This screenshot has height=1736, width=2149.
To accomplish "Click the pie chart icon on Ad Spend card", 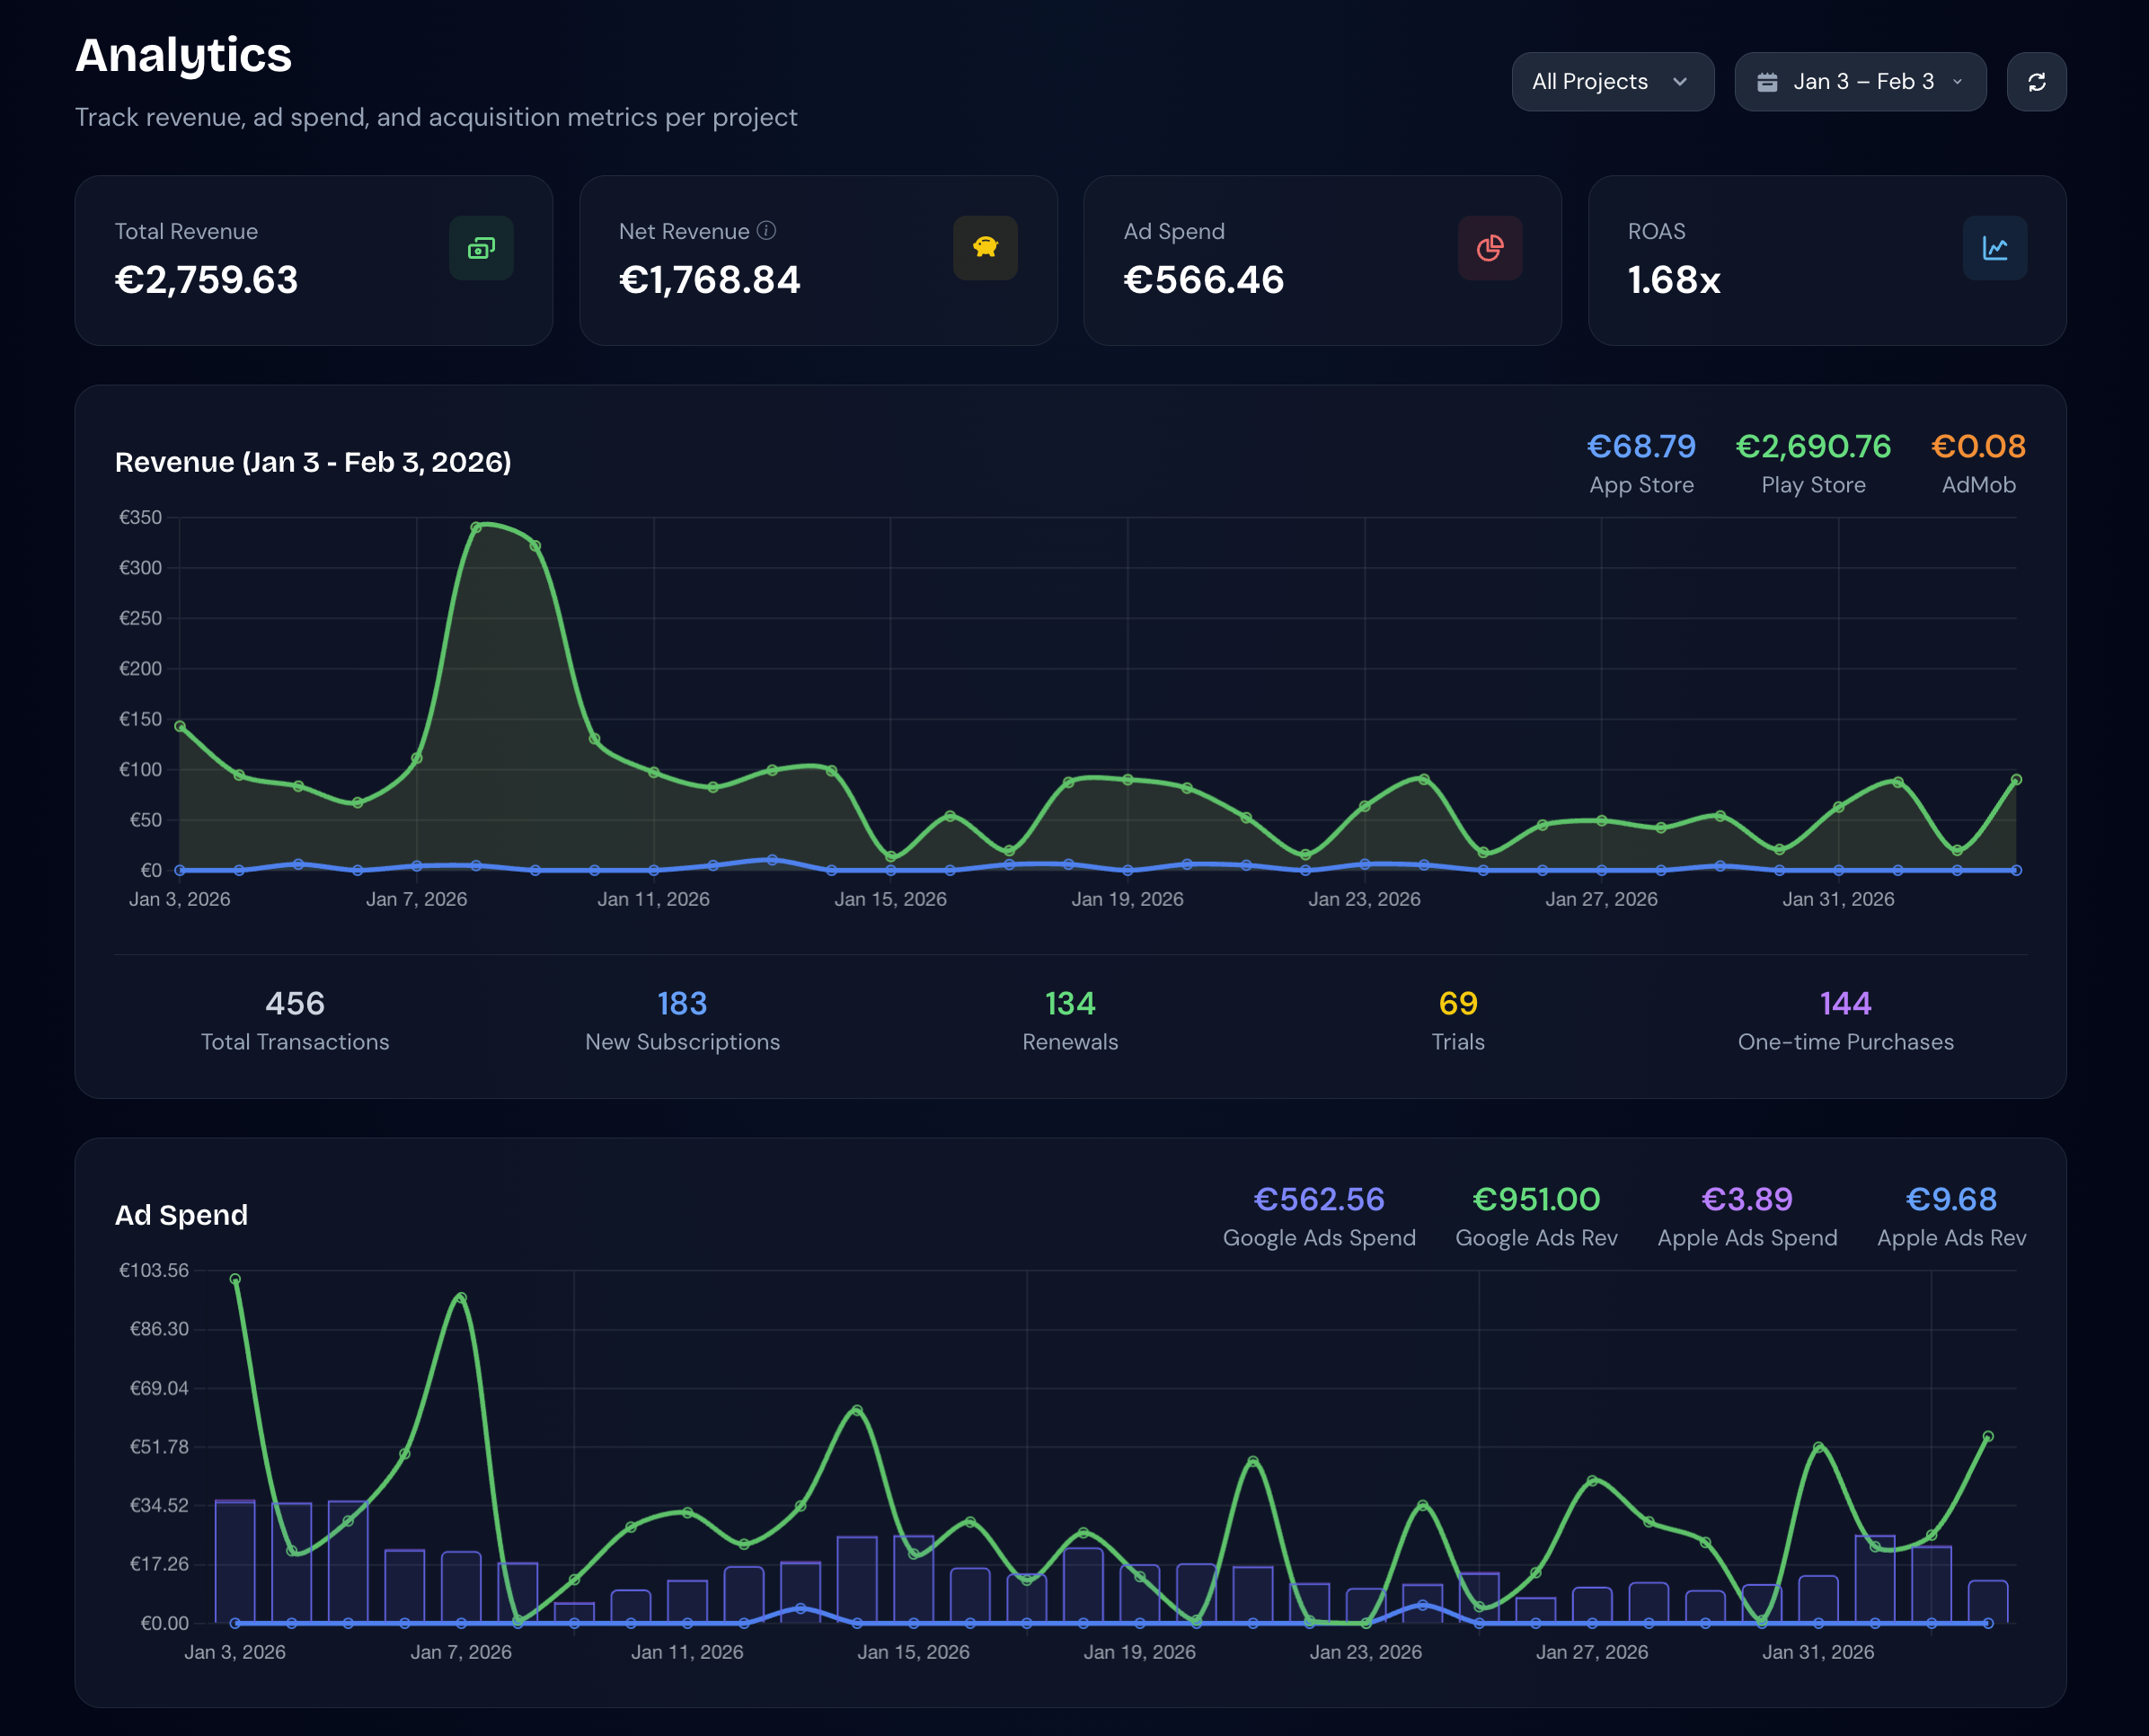I will coord(1491,248).
